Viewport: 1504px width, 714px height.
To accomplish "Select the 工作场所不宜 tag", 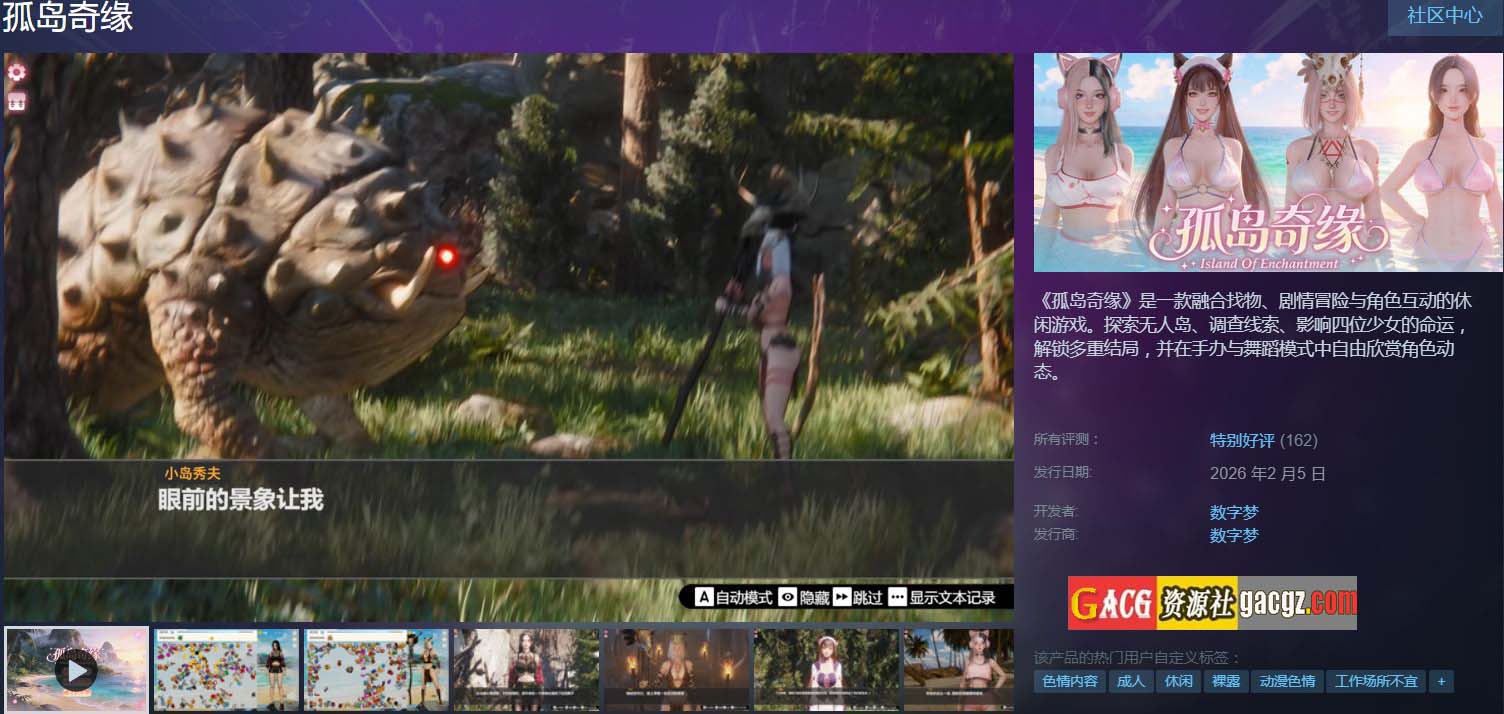I will (1376, 681).
